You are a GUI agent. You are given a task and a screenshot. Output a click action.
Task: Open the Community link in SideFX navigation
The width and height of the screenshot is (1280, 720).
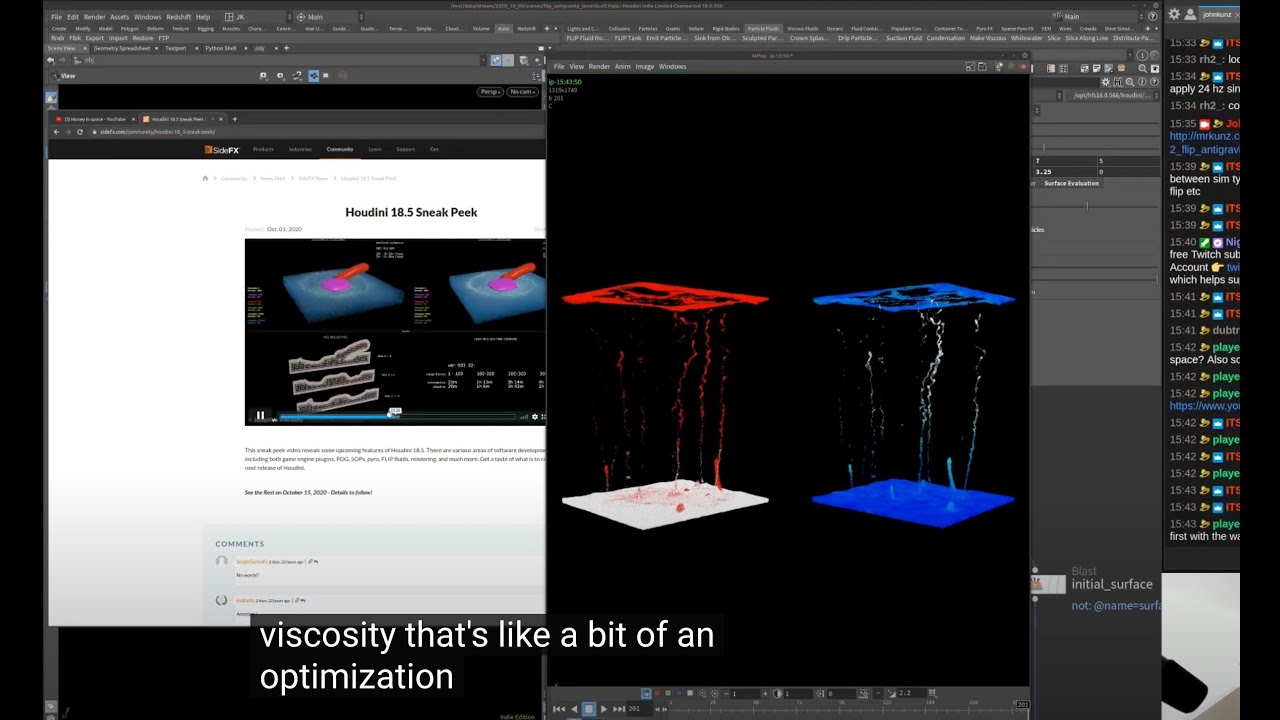click(340, 149)
